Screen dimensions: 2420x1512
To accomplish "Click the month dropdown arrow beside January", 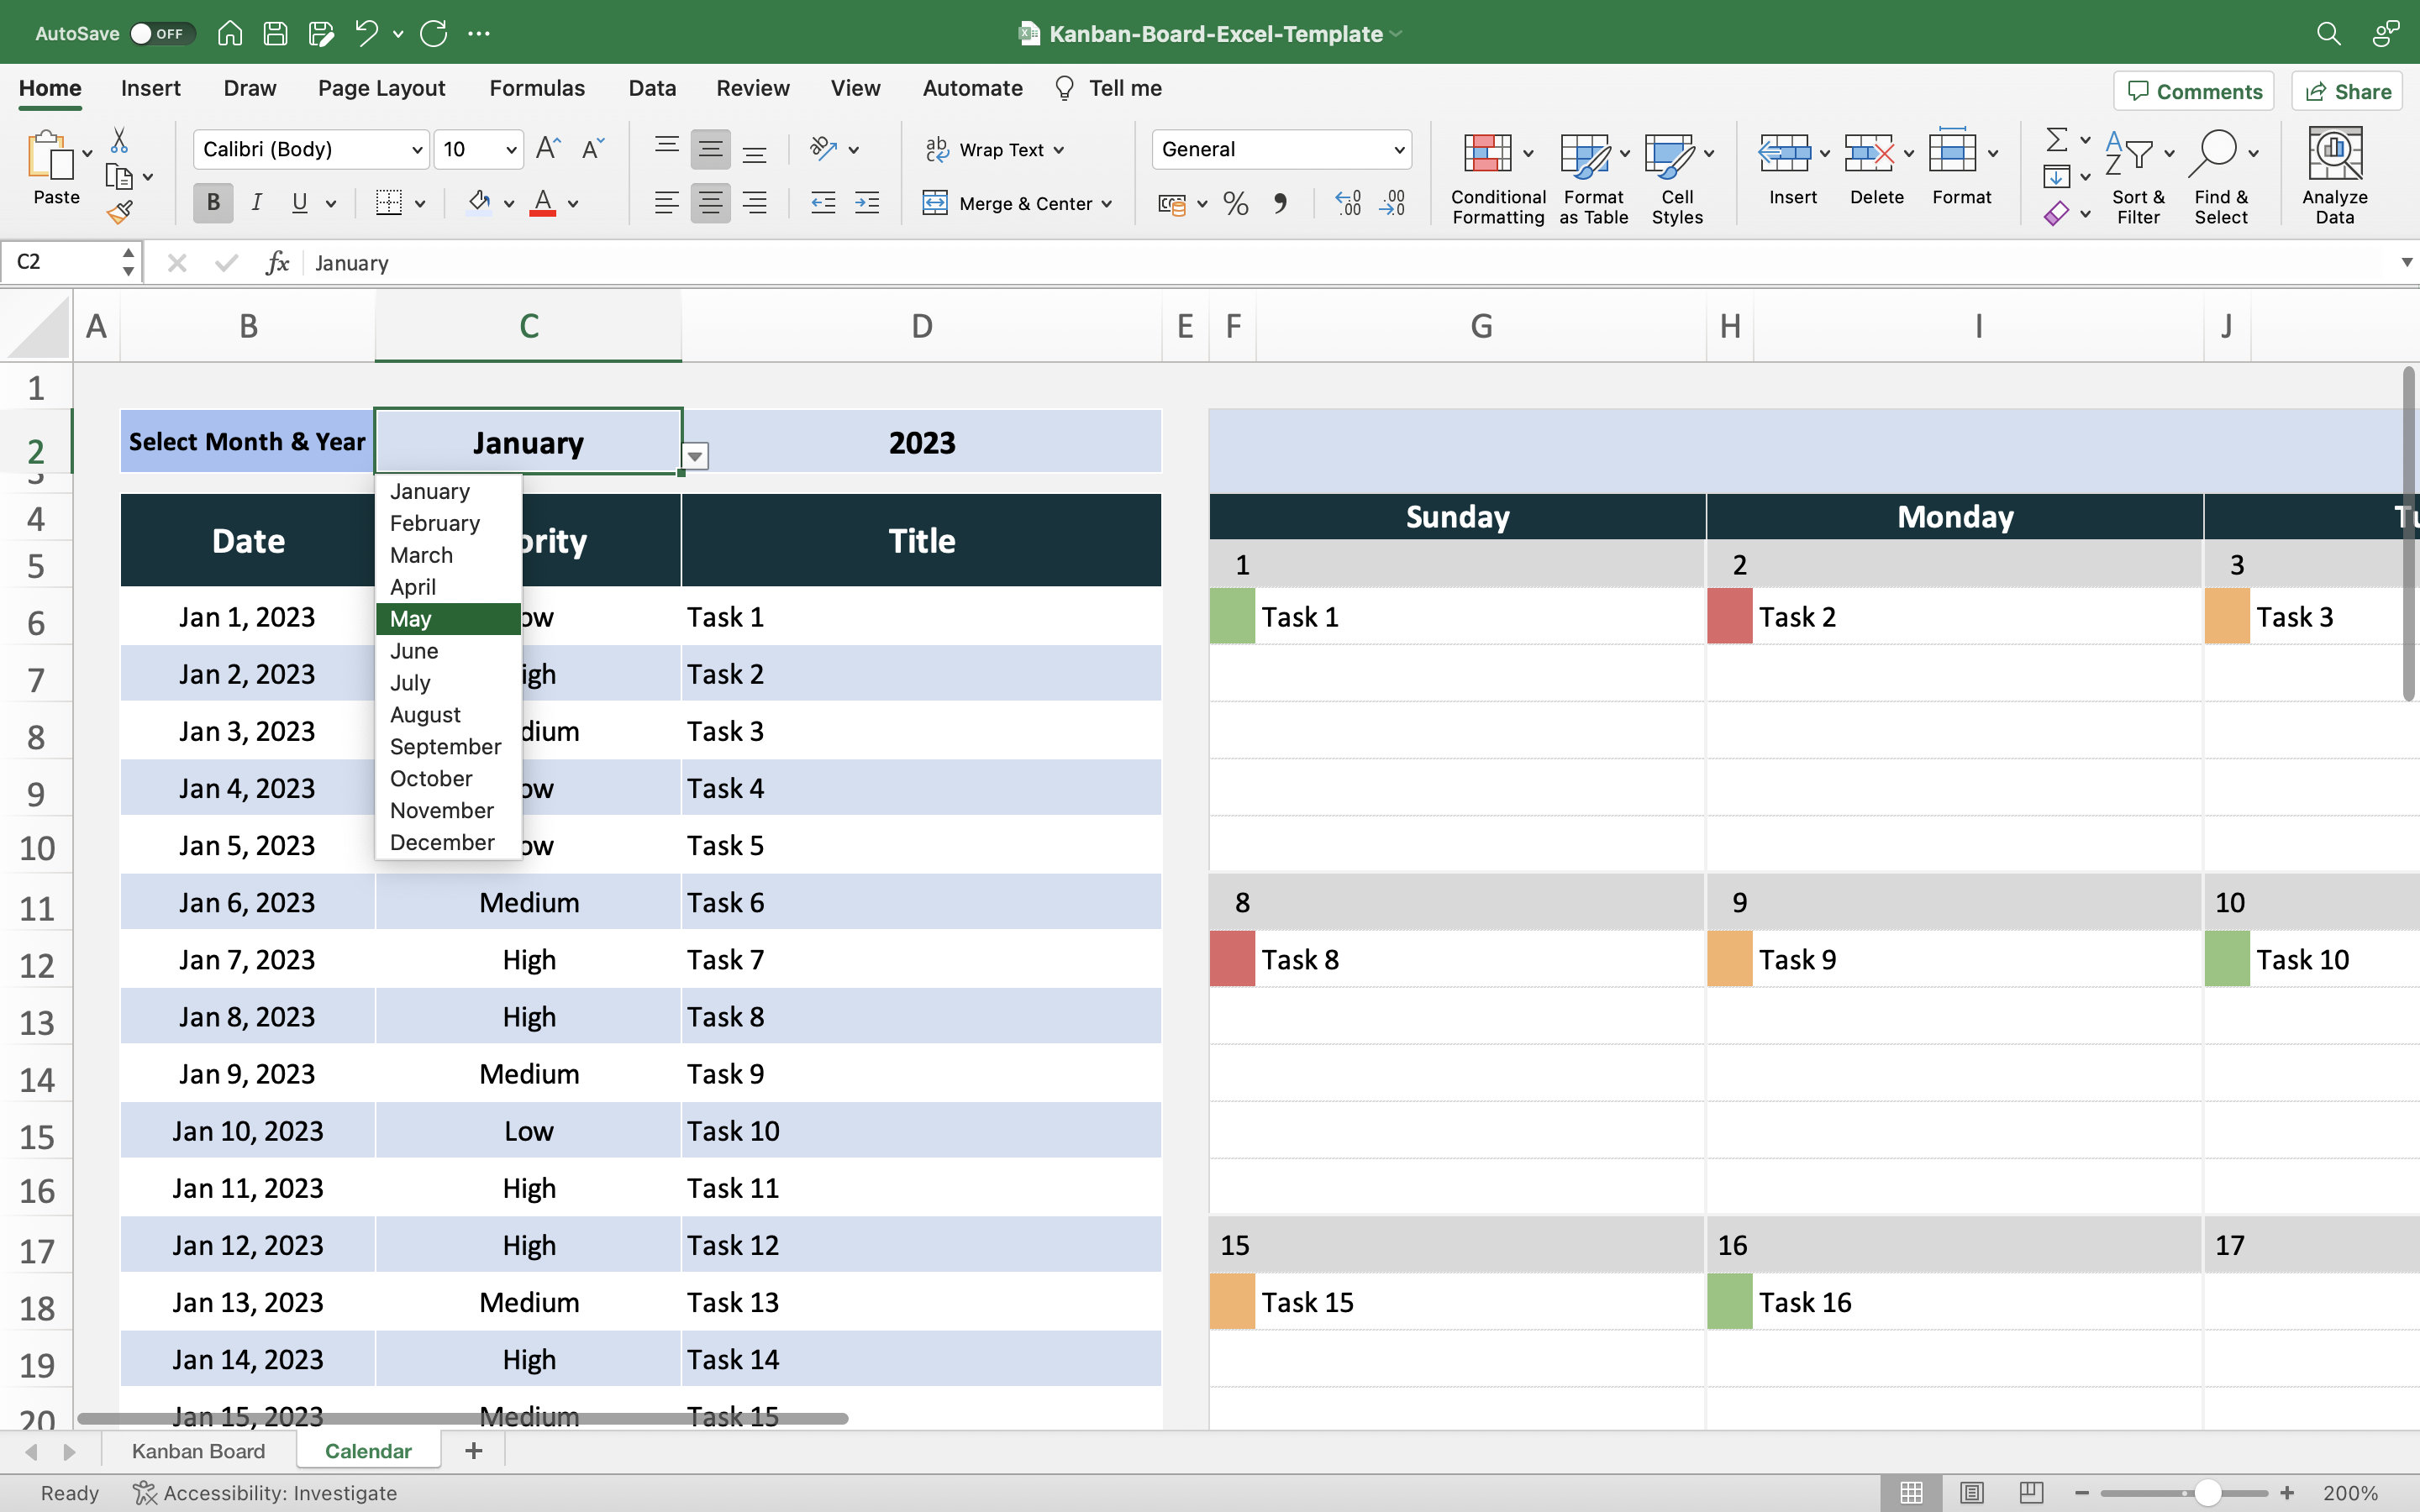I will coord(695,456).
